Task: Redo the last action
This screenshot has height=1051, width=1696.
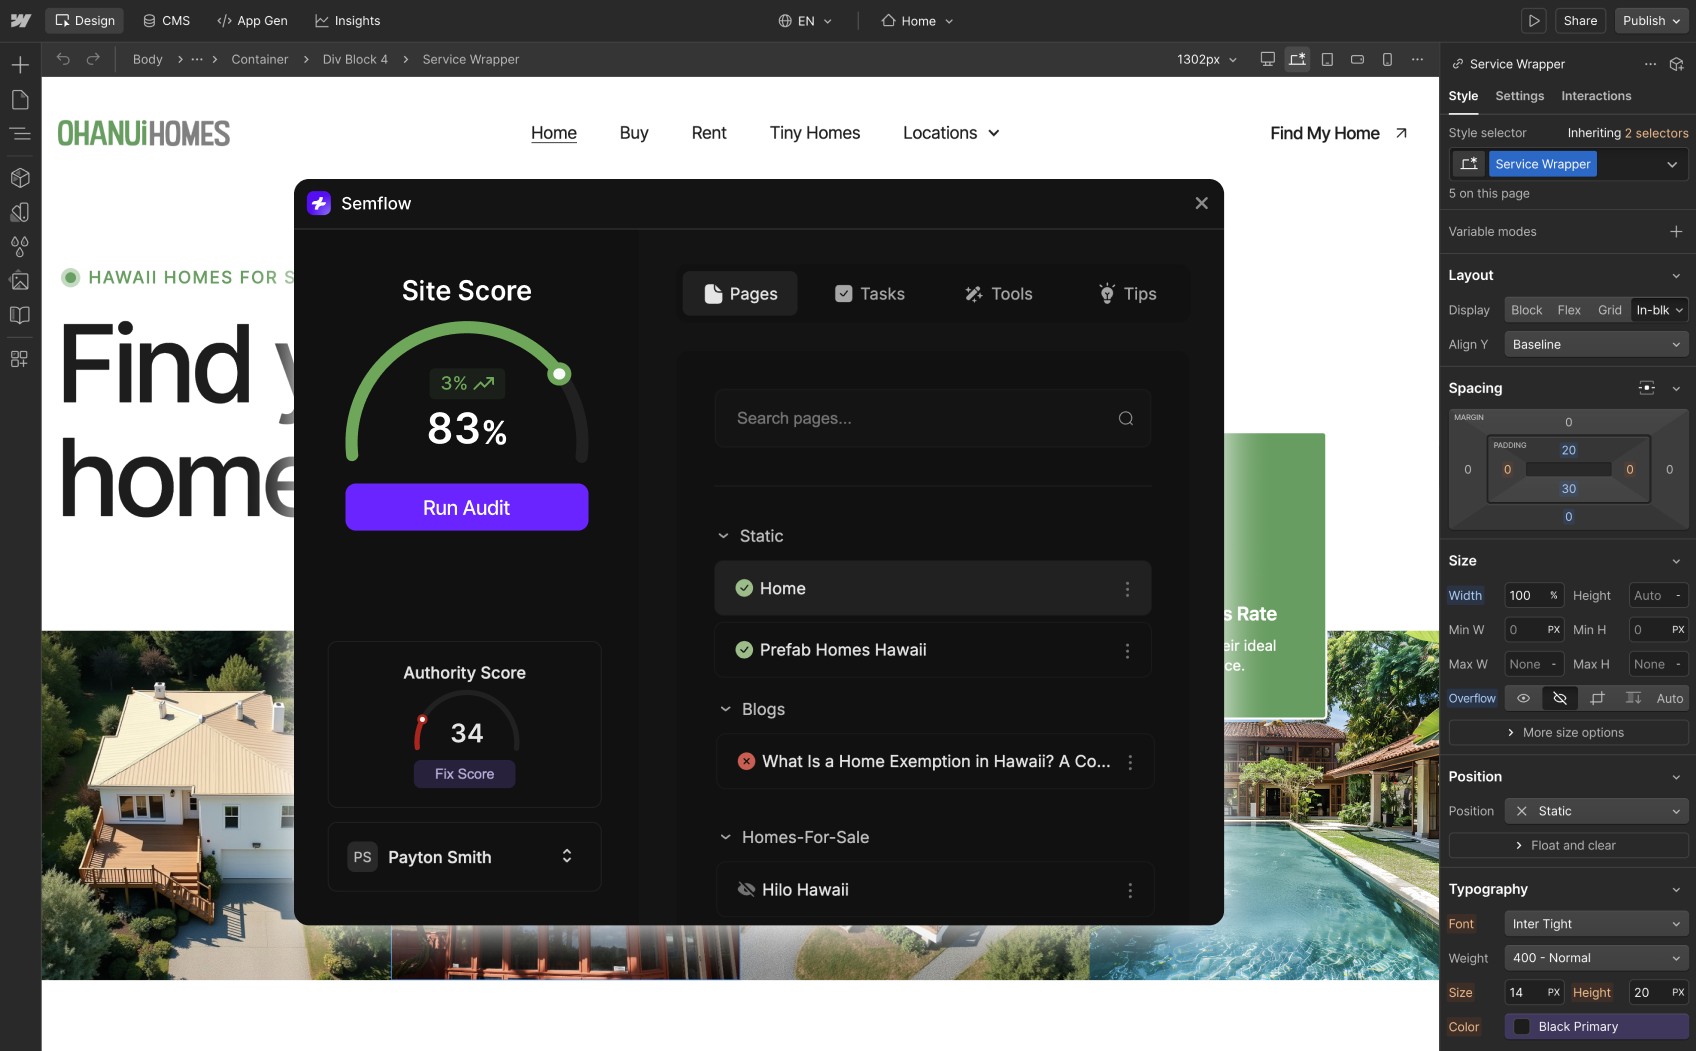Action: [93, 59]
